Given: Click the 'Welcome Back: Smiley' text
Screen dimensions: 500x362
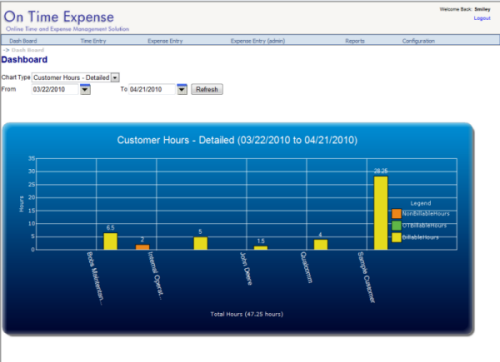Looking at the screenshot, I should click(465, 9).
